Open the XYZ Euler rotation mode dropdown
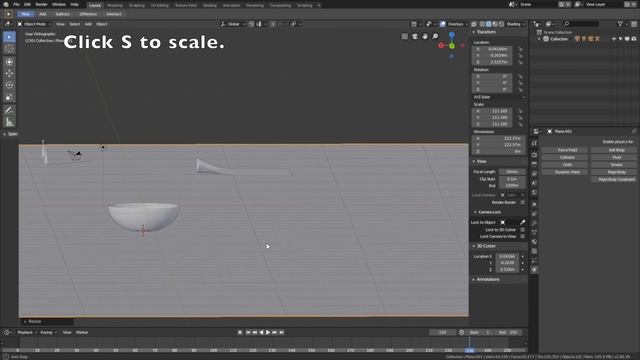 tap(499, 97)
